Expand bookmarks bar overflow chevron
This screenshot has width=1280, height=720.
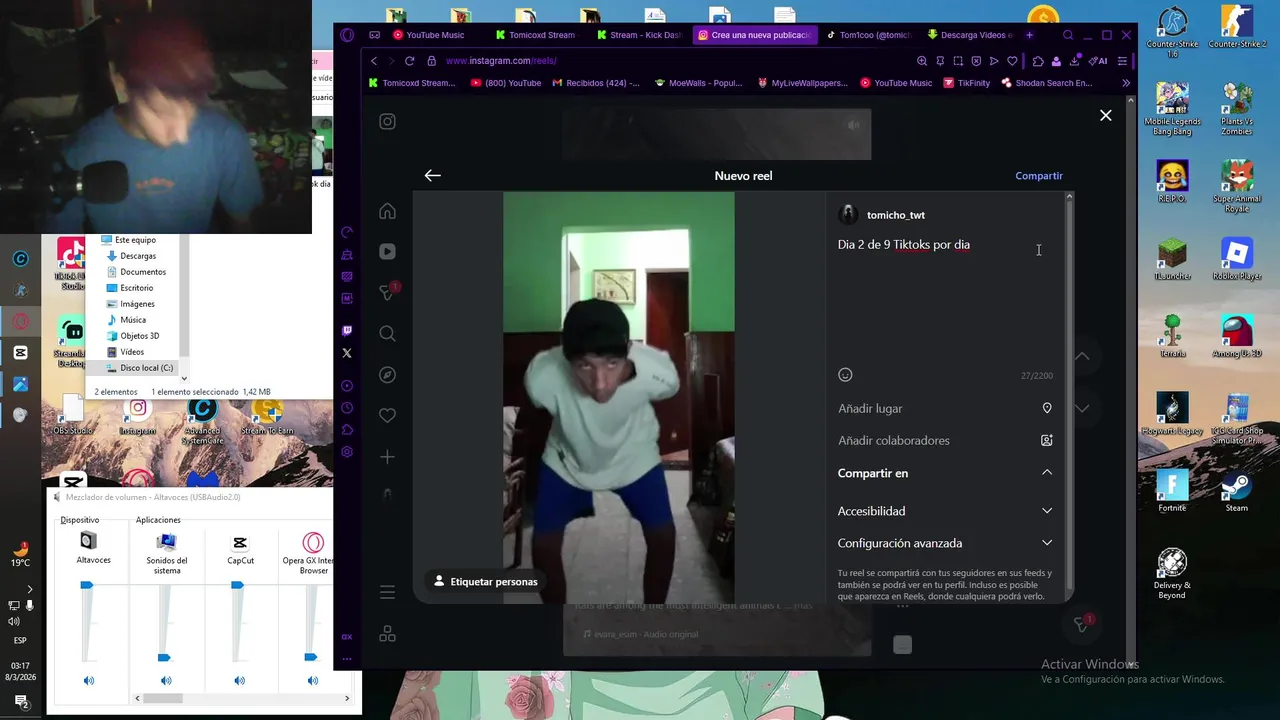(x=1126, y=83)
